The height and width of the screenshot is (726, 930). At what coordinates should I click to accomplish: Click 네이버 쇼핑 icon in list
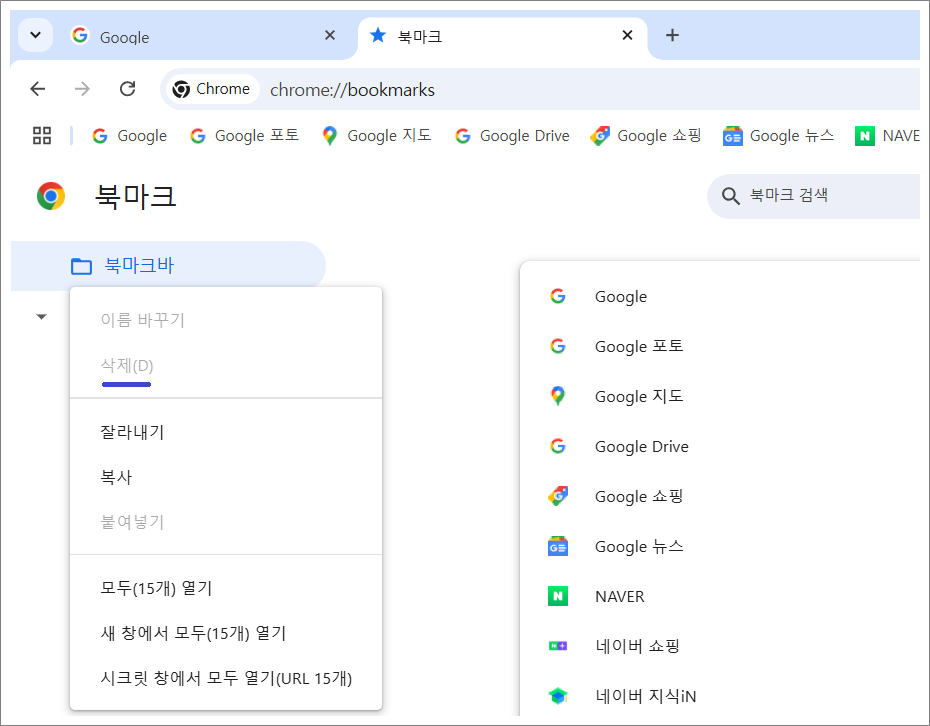(x=558, y=646)
